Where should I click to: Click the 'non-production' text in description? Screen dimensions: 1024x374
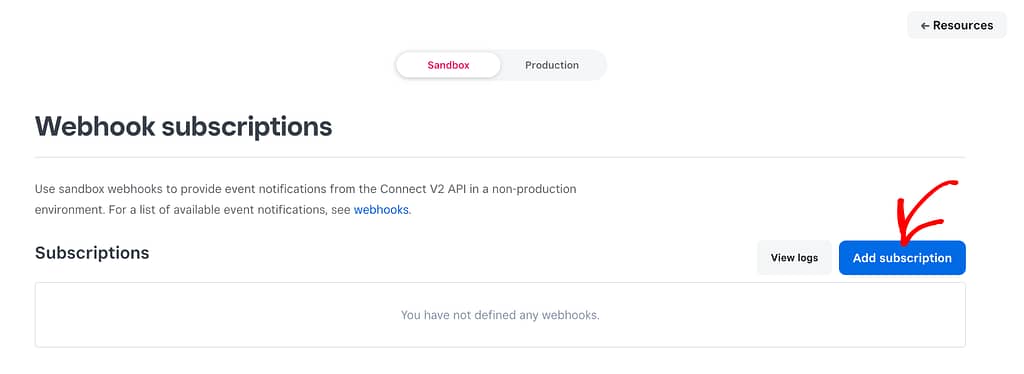point(536,189)
